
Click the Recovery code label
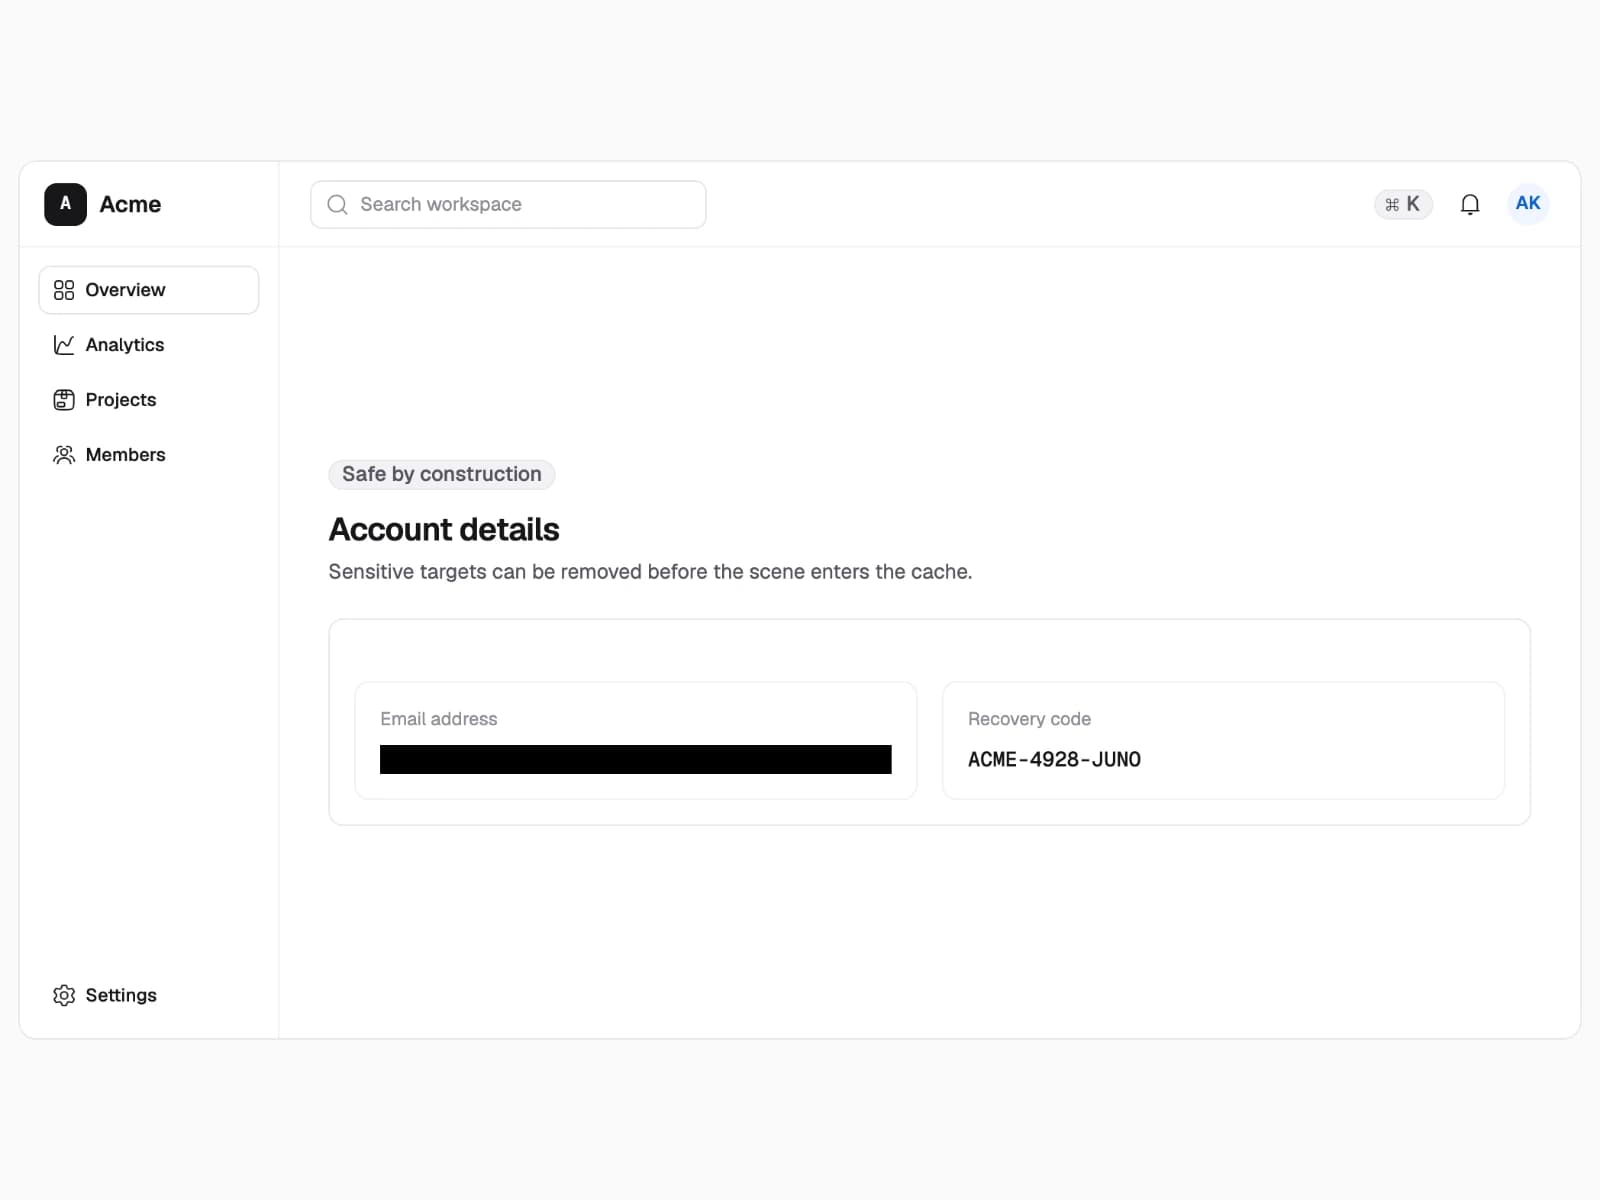pos(1029,719)
